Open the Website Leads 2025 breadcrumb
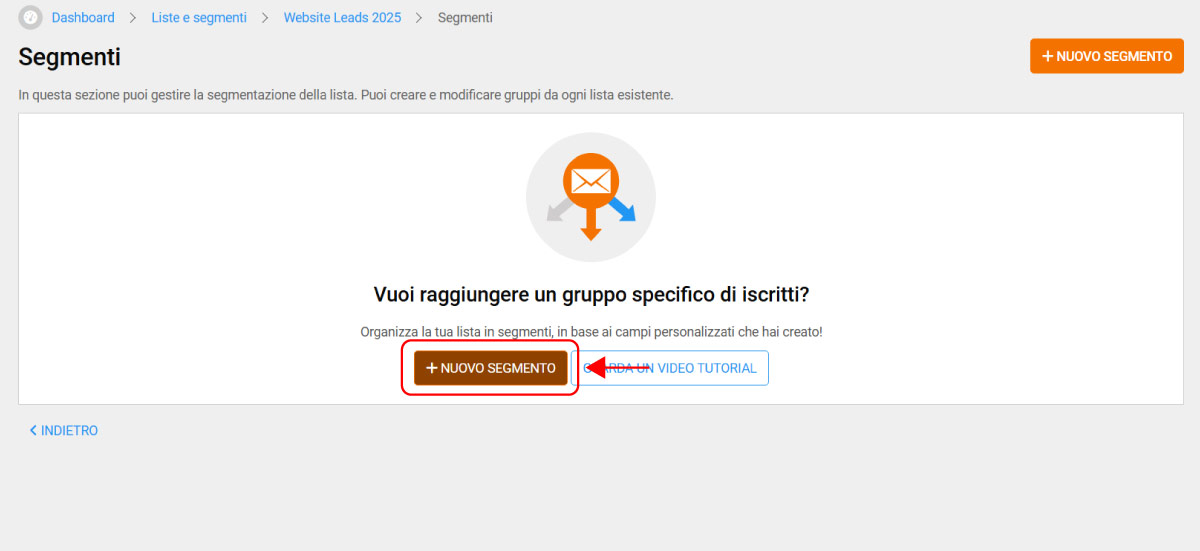The height and width of the screenshot is (551, 1200). 341,18
